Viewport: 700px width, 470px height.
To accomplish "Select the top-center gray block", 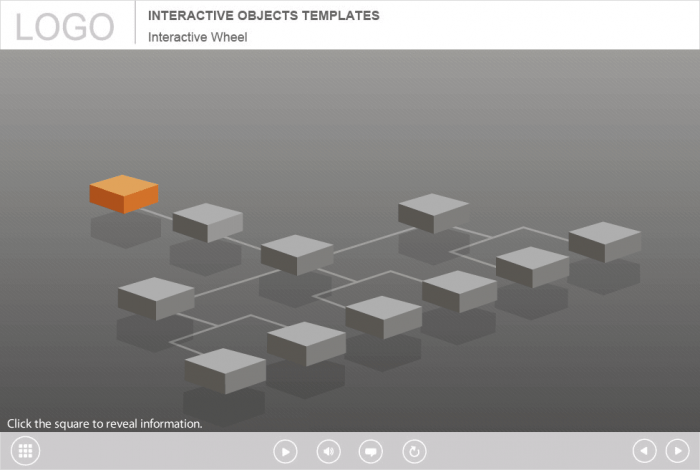I will [433, 212].
